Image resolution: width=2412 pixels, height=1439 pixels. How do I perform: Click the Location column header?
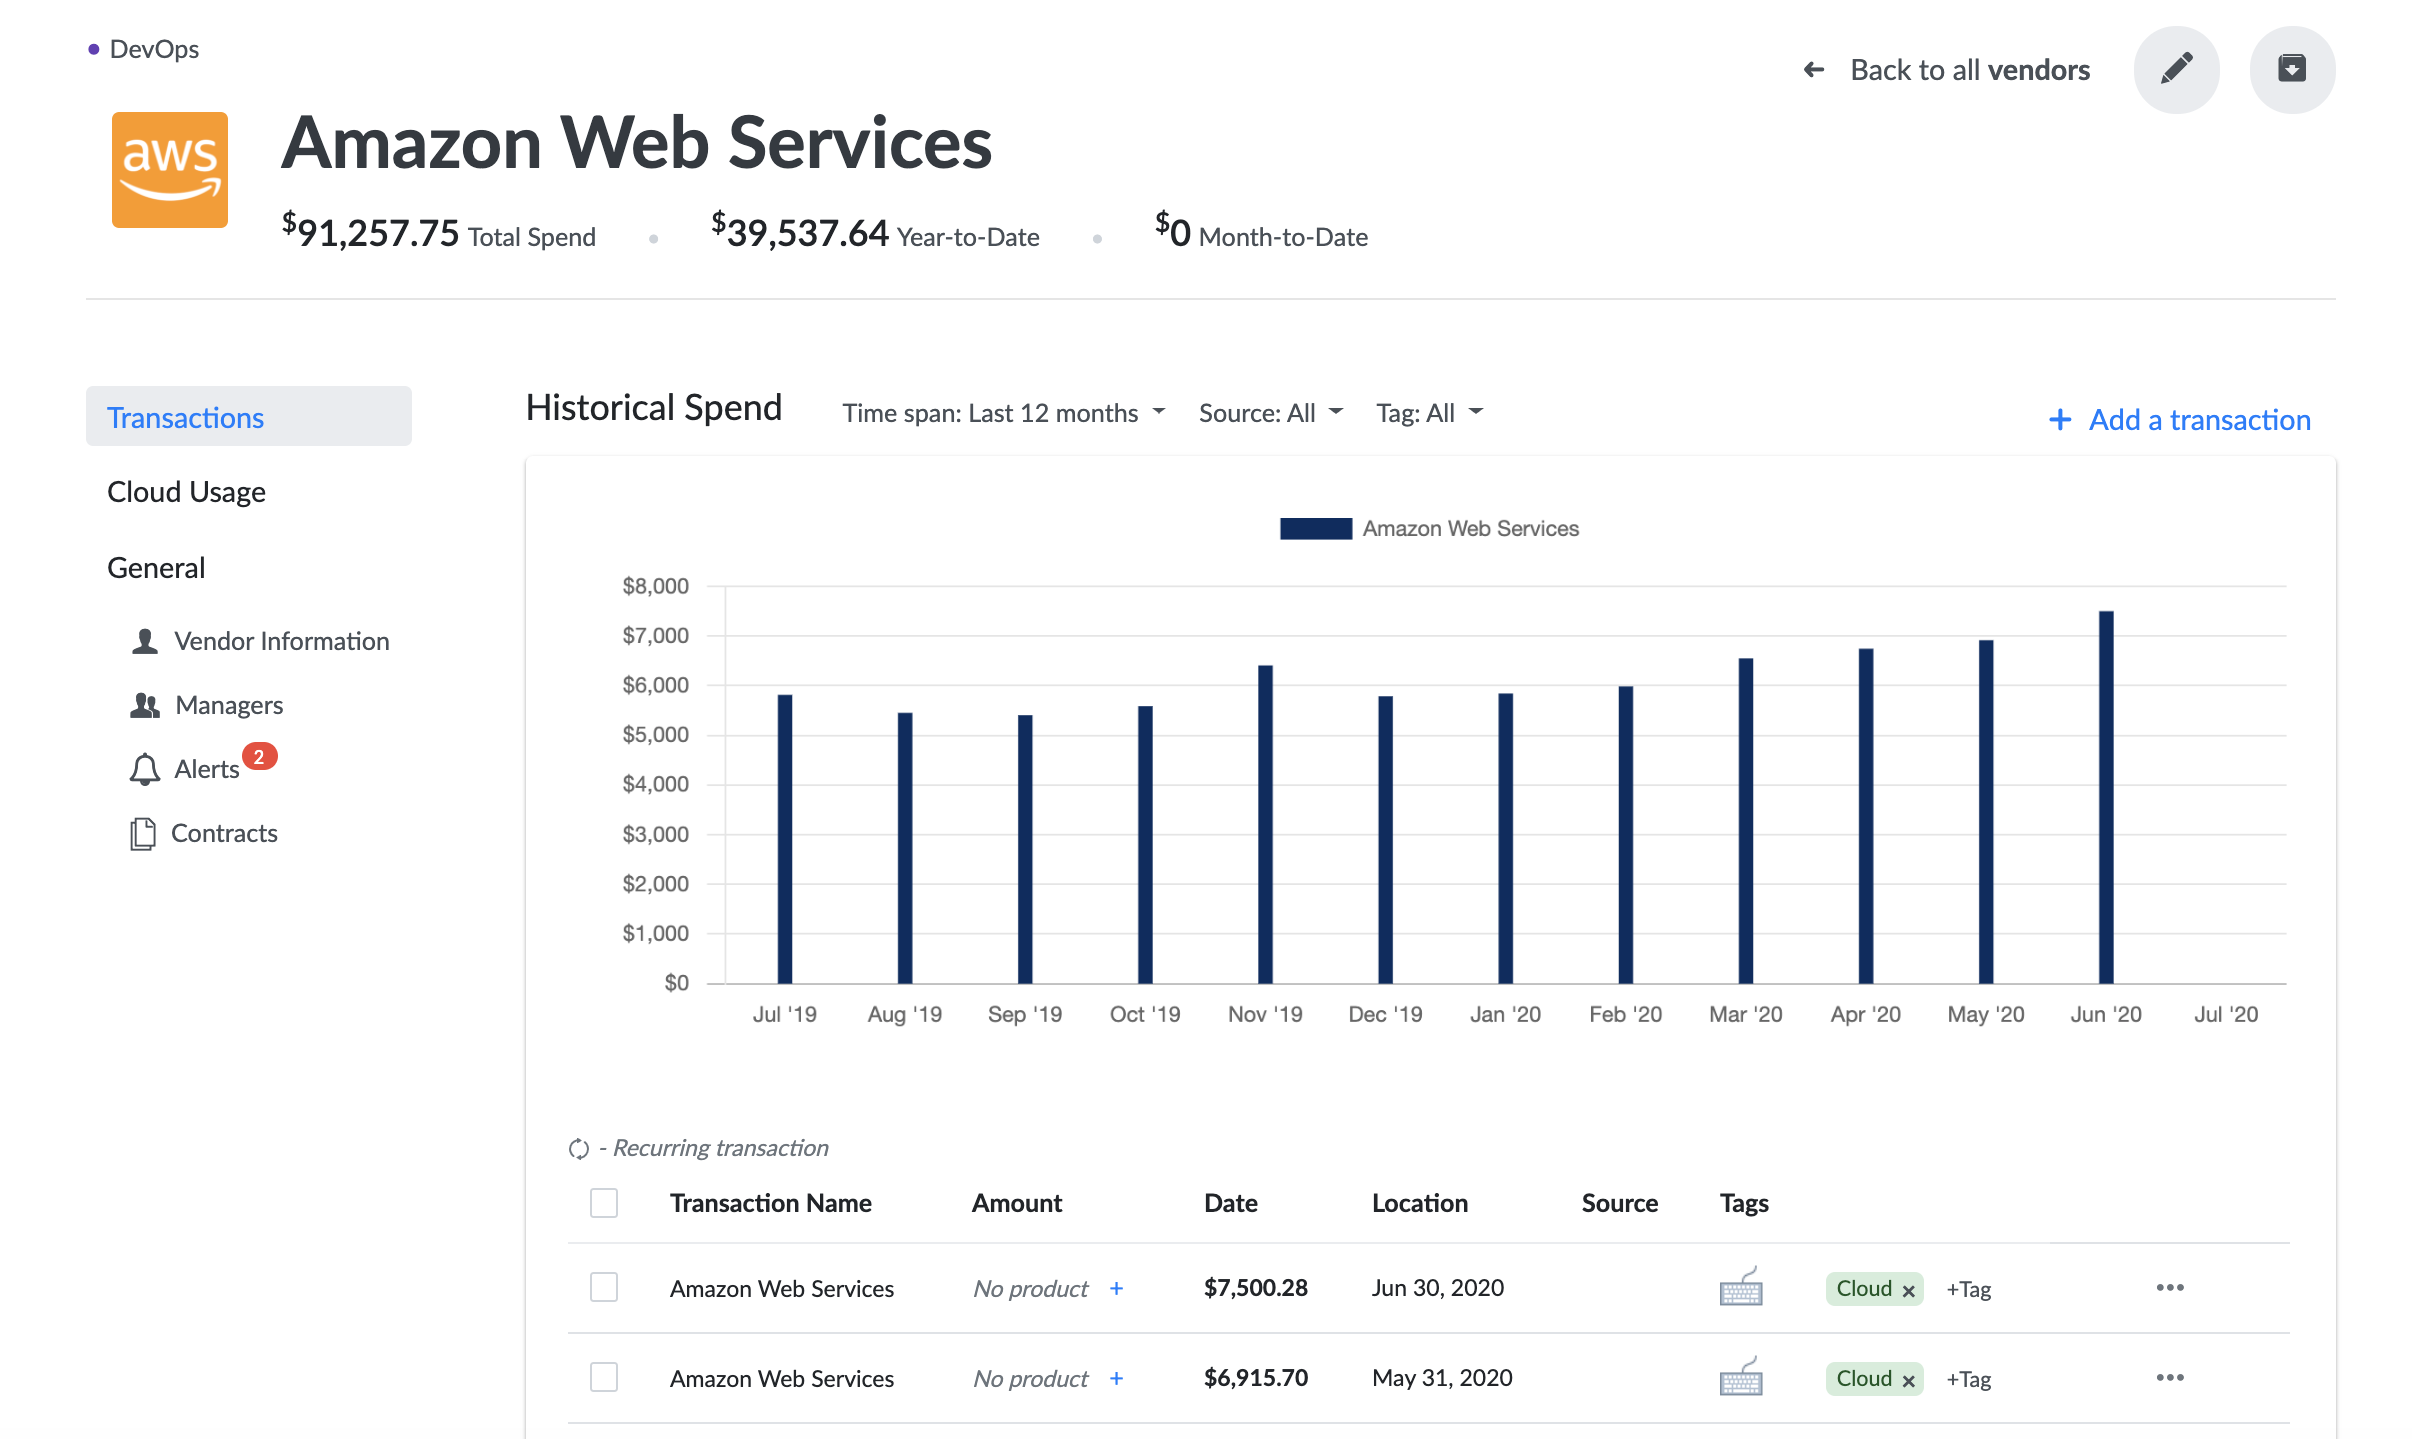click(1420, 1203)
